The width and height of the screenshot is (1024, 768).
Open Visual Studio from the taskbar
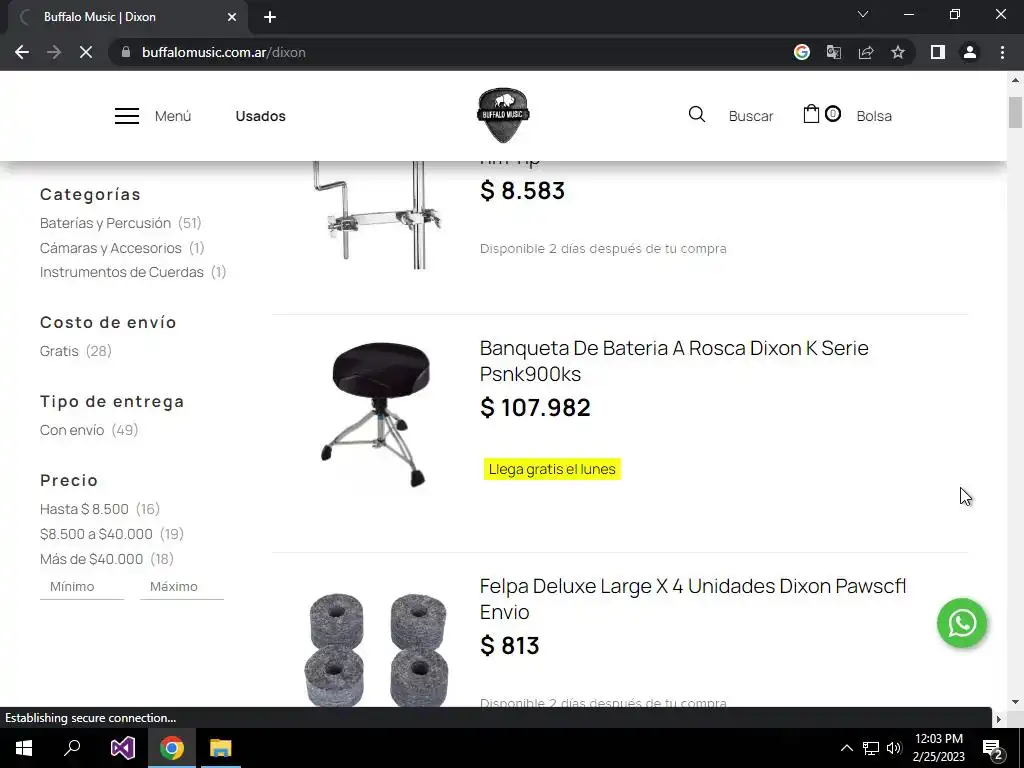(122, 748)
